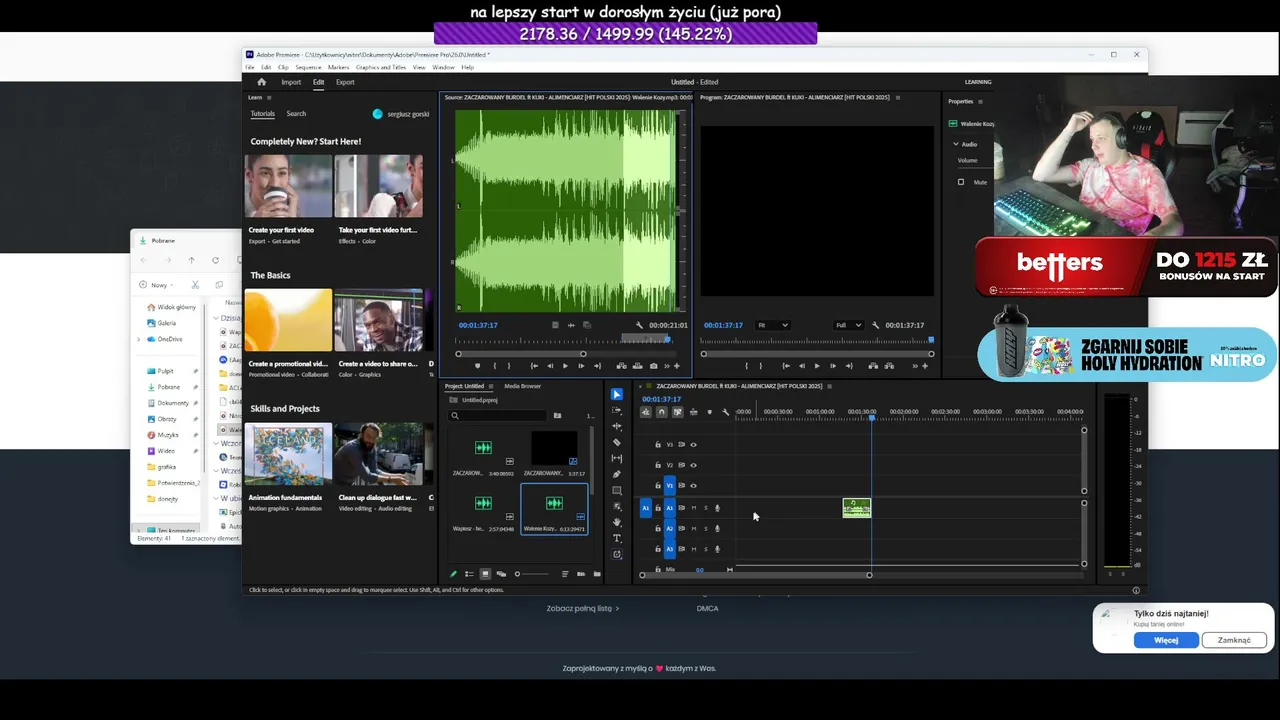Select the Hand tool
The height and width of the screenshot is (720, 1280).
coord(617,522)
